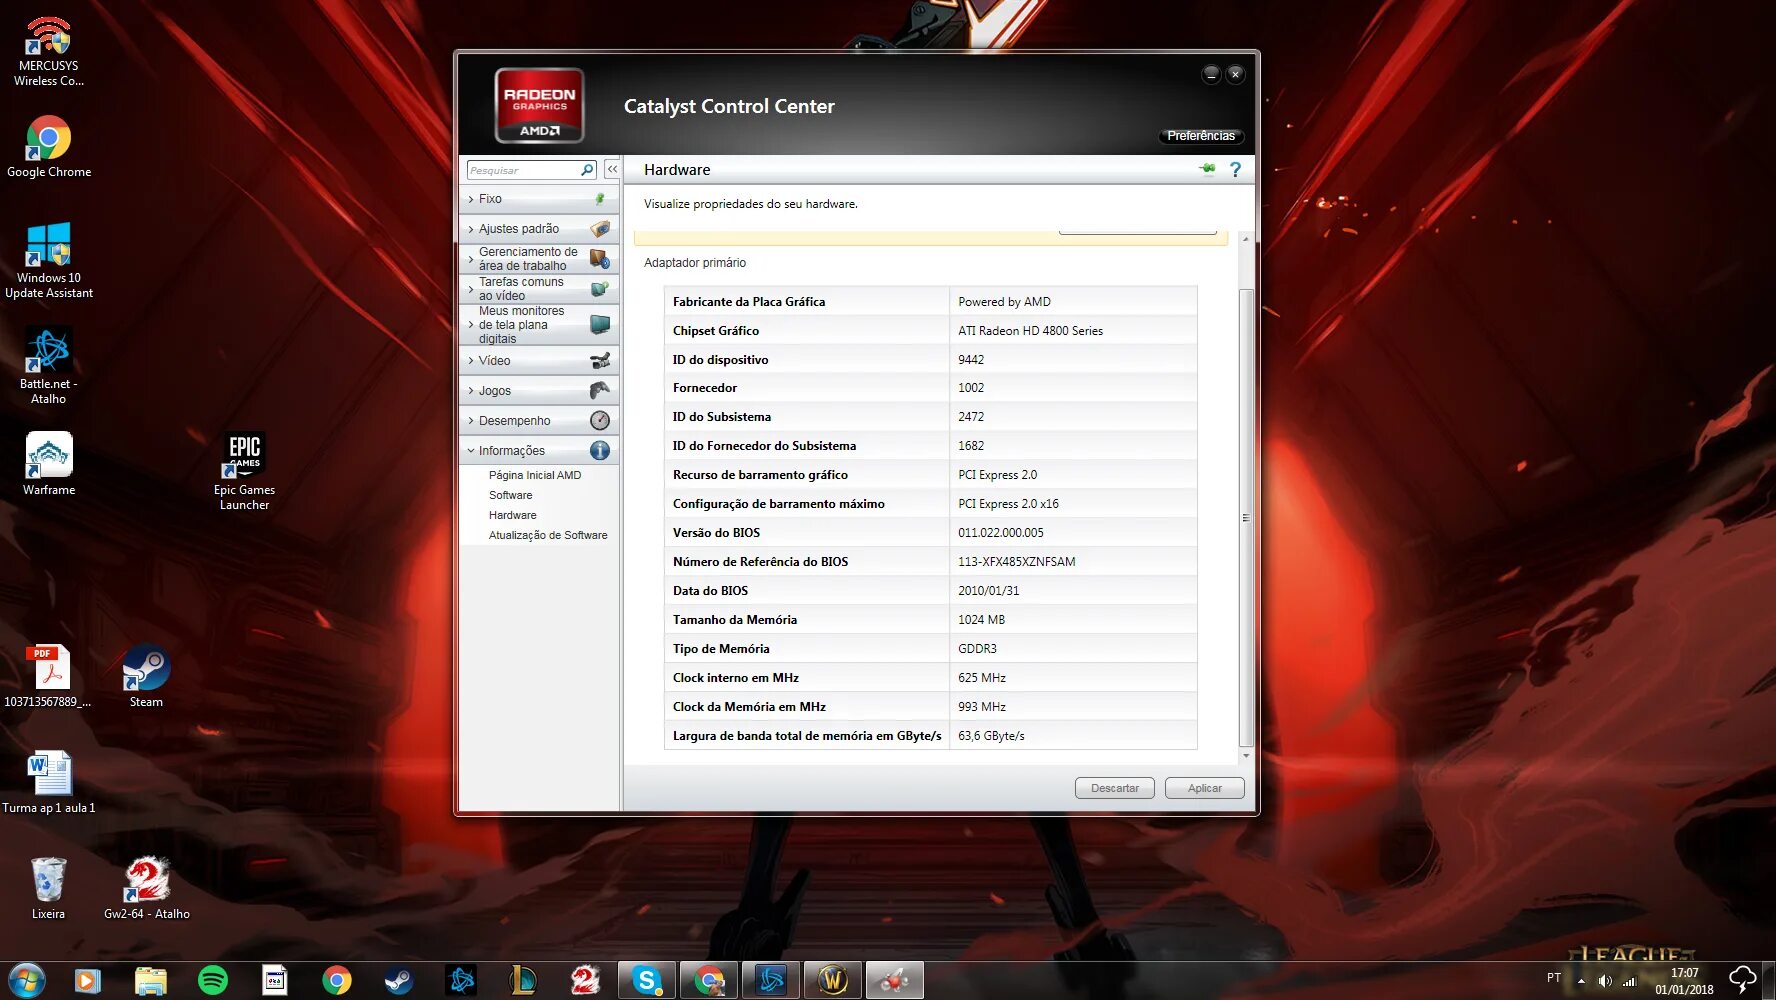The height and width of the screenshot is (1000, 1776).
Task: Click the Aplicar button
Action: 1204,788
